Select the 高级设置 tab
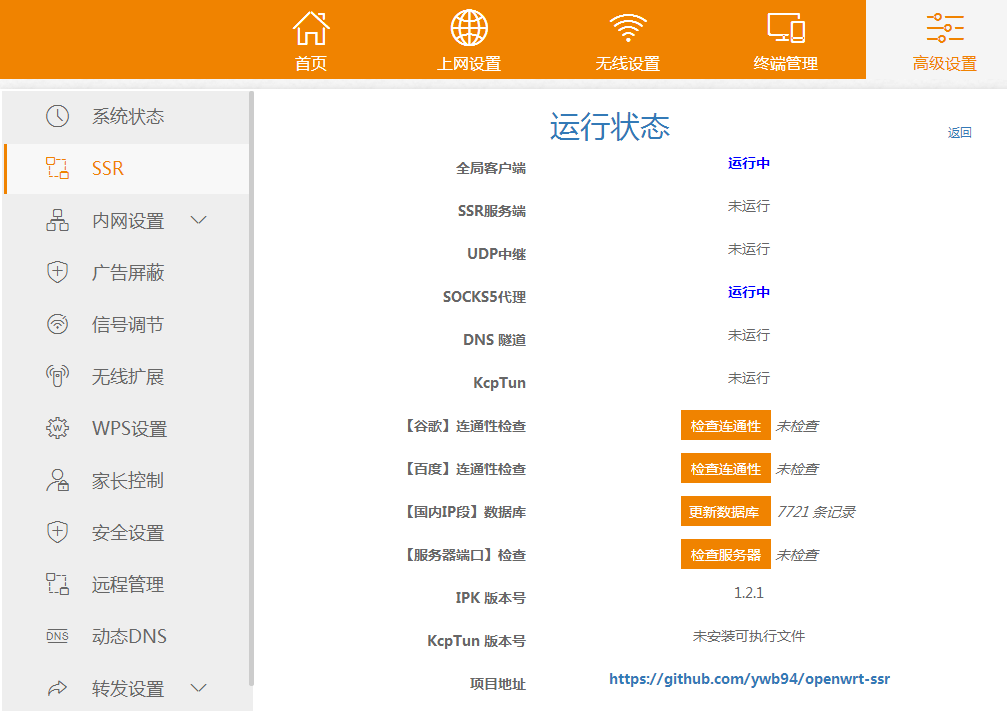 tap(944, 40)
